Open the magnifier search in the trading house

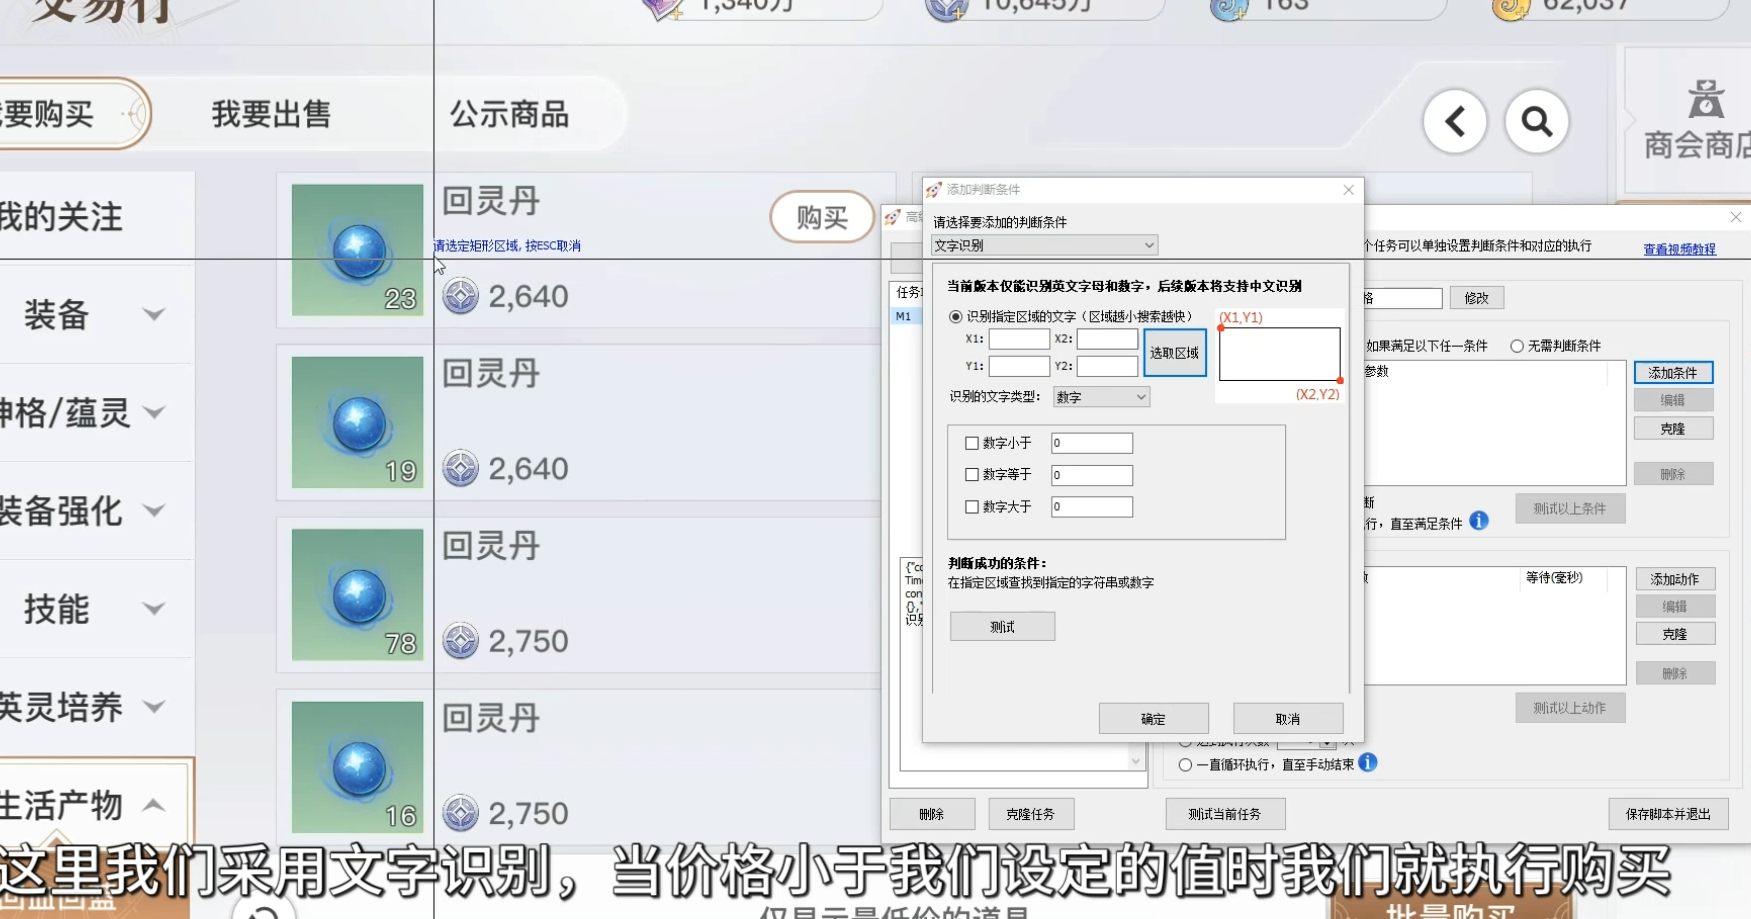1537,122
